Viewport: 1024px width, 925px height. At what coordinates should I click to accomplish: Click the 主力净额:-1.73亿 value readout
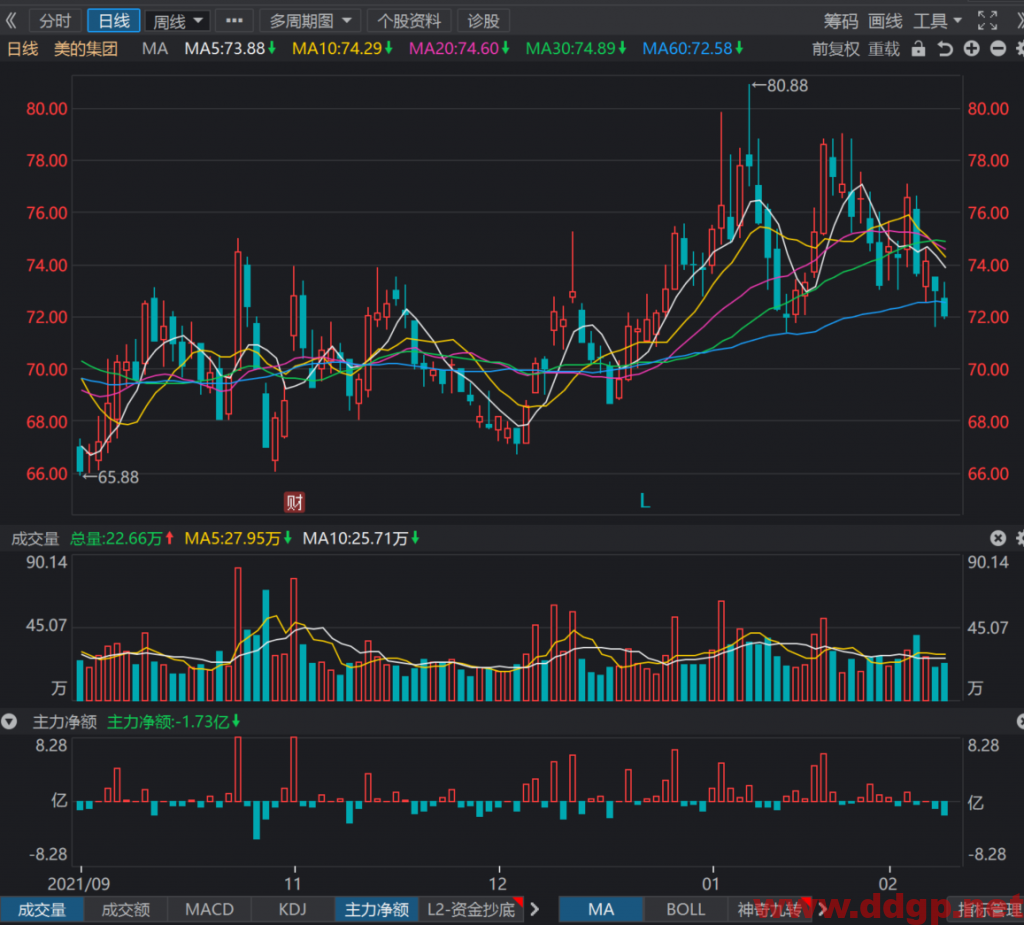tap(174, 722)
